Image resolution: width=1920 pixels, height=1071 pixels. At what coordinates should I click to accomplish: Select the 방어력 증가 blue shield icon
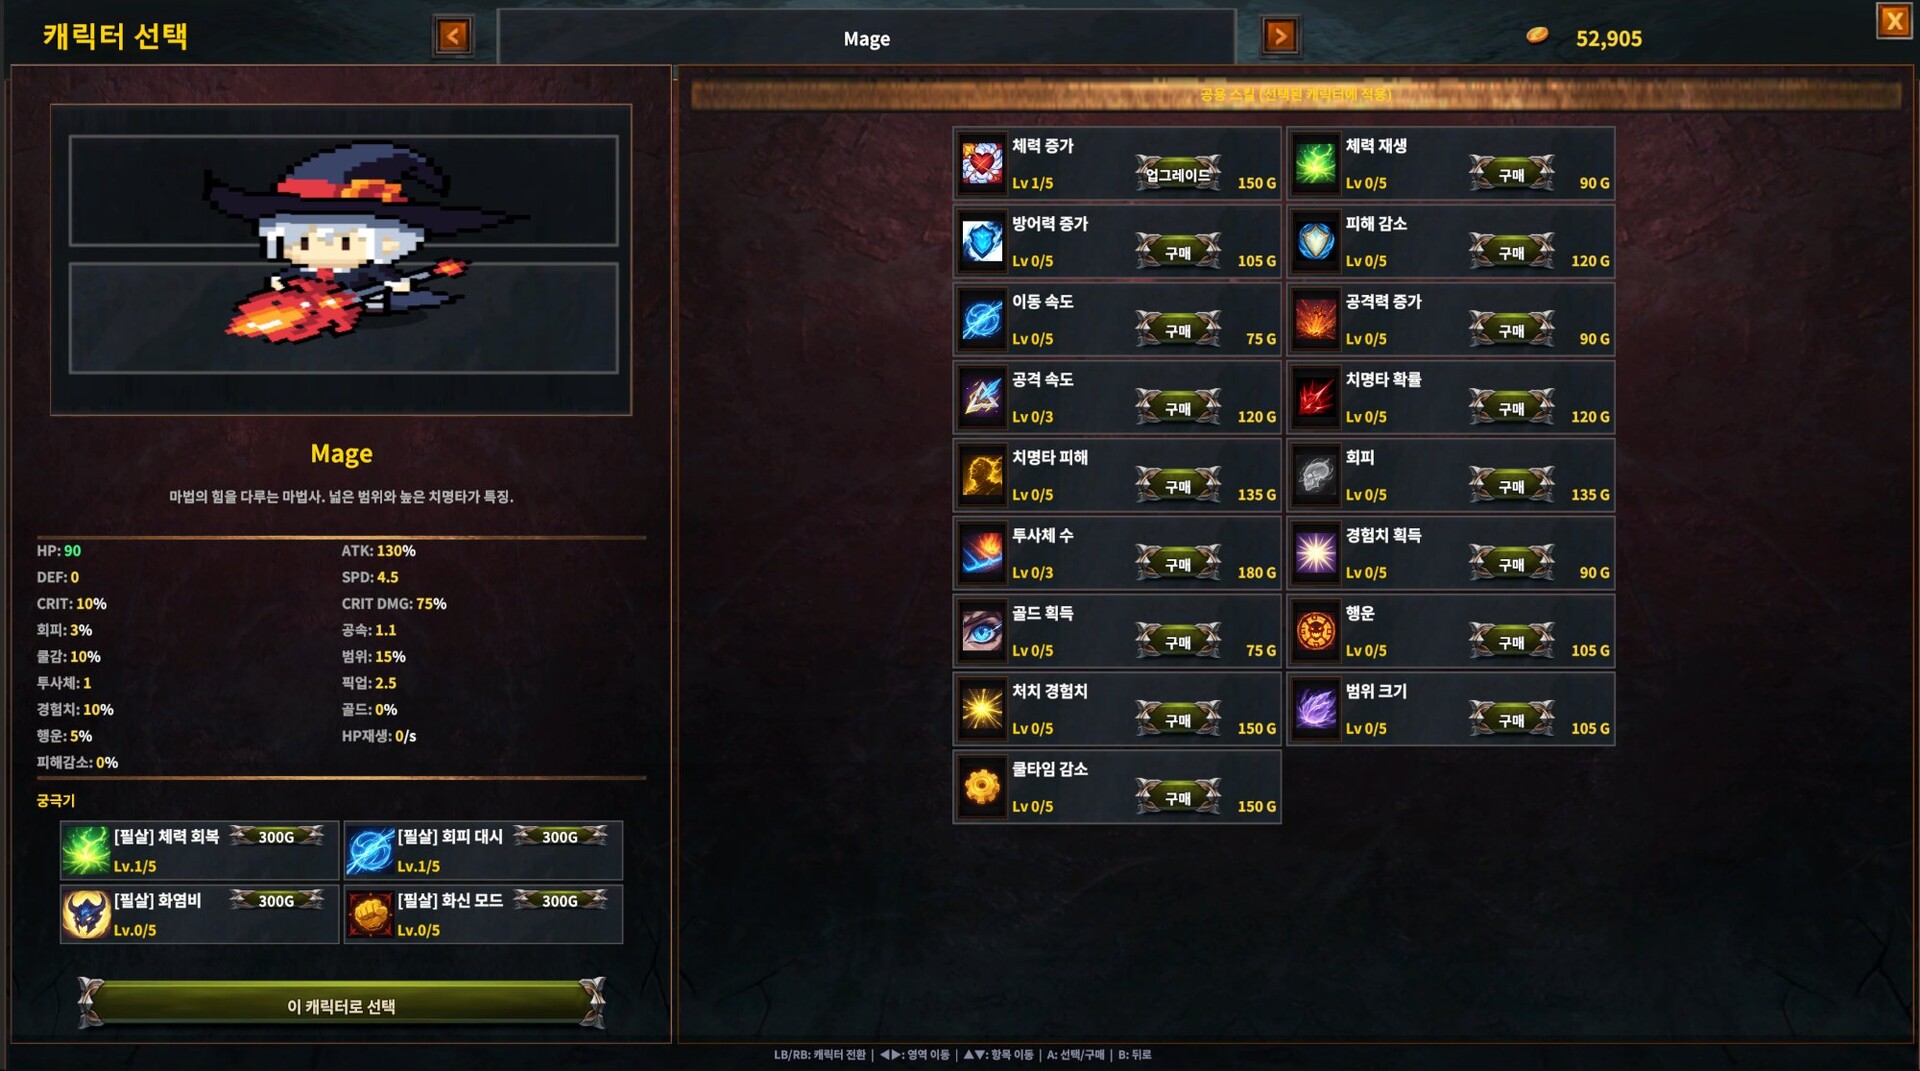pos(982,241)
